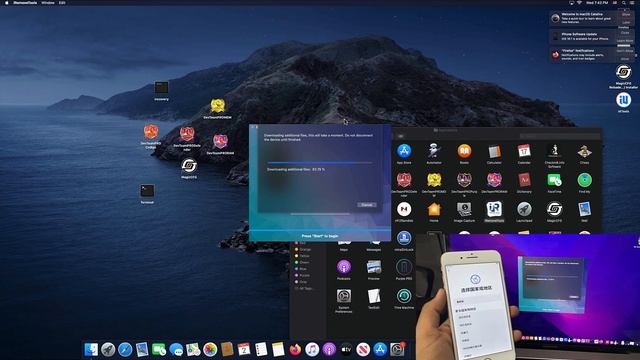The width and height of the screenshot is (640, 360).
Task: Select the DevTeamPROMAR icon on the desktop
Action: pyautogui.click(x=220, y=142)
